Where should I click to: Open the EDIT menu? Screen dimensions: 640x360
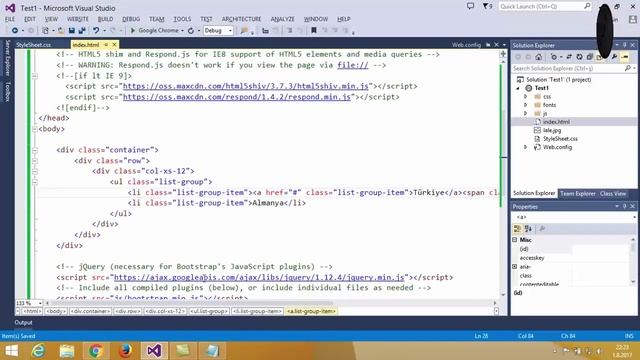click(x=30, y=19)
